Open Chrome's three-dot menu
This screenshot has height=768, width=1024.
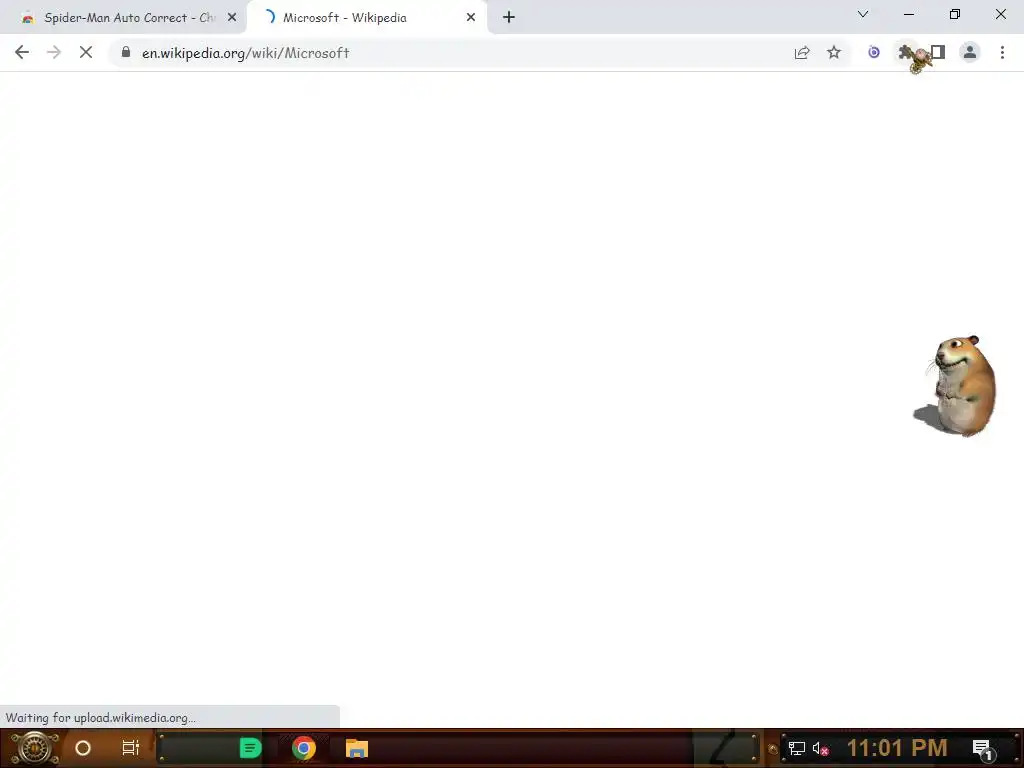pyautogui.click(x=1002, y=52)
